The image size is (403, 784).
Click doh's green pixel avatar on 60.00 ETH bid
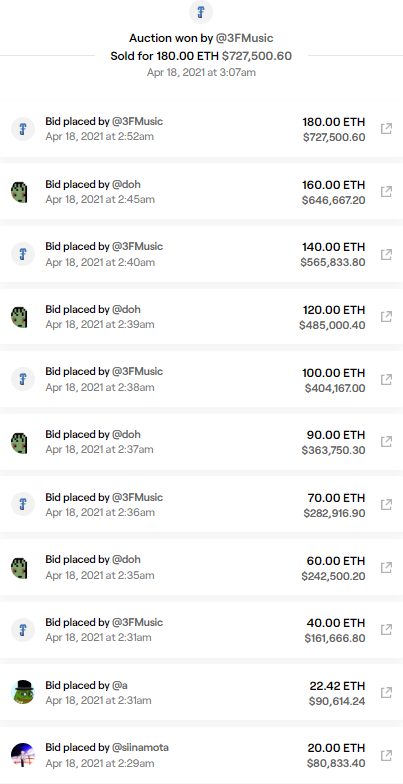click(20, 568)
